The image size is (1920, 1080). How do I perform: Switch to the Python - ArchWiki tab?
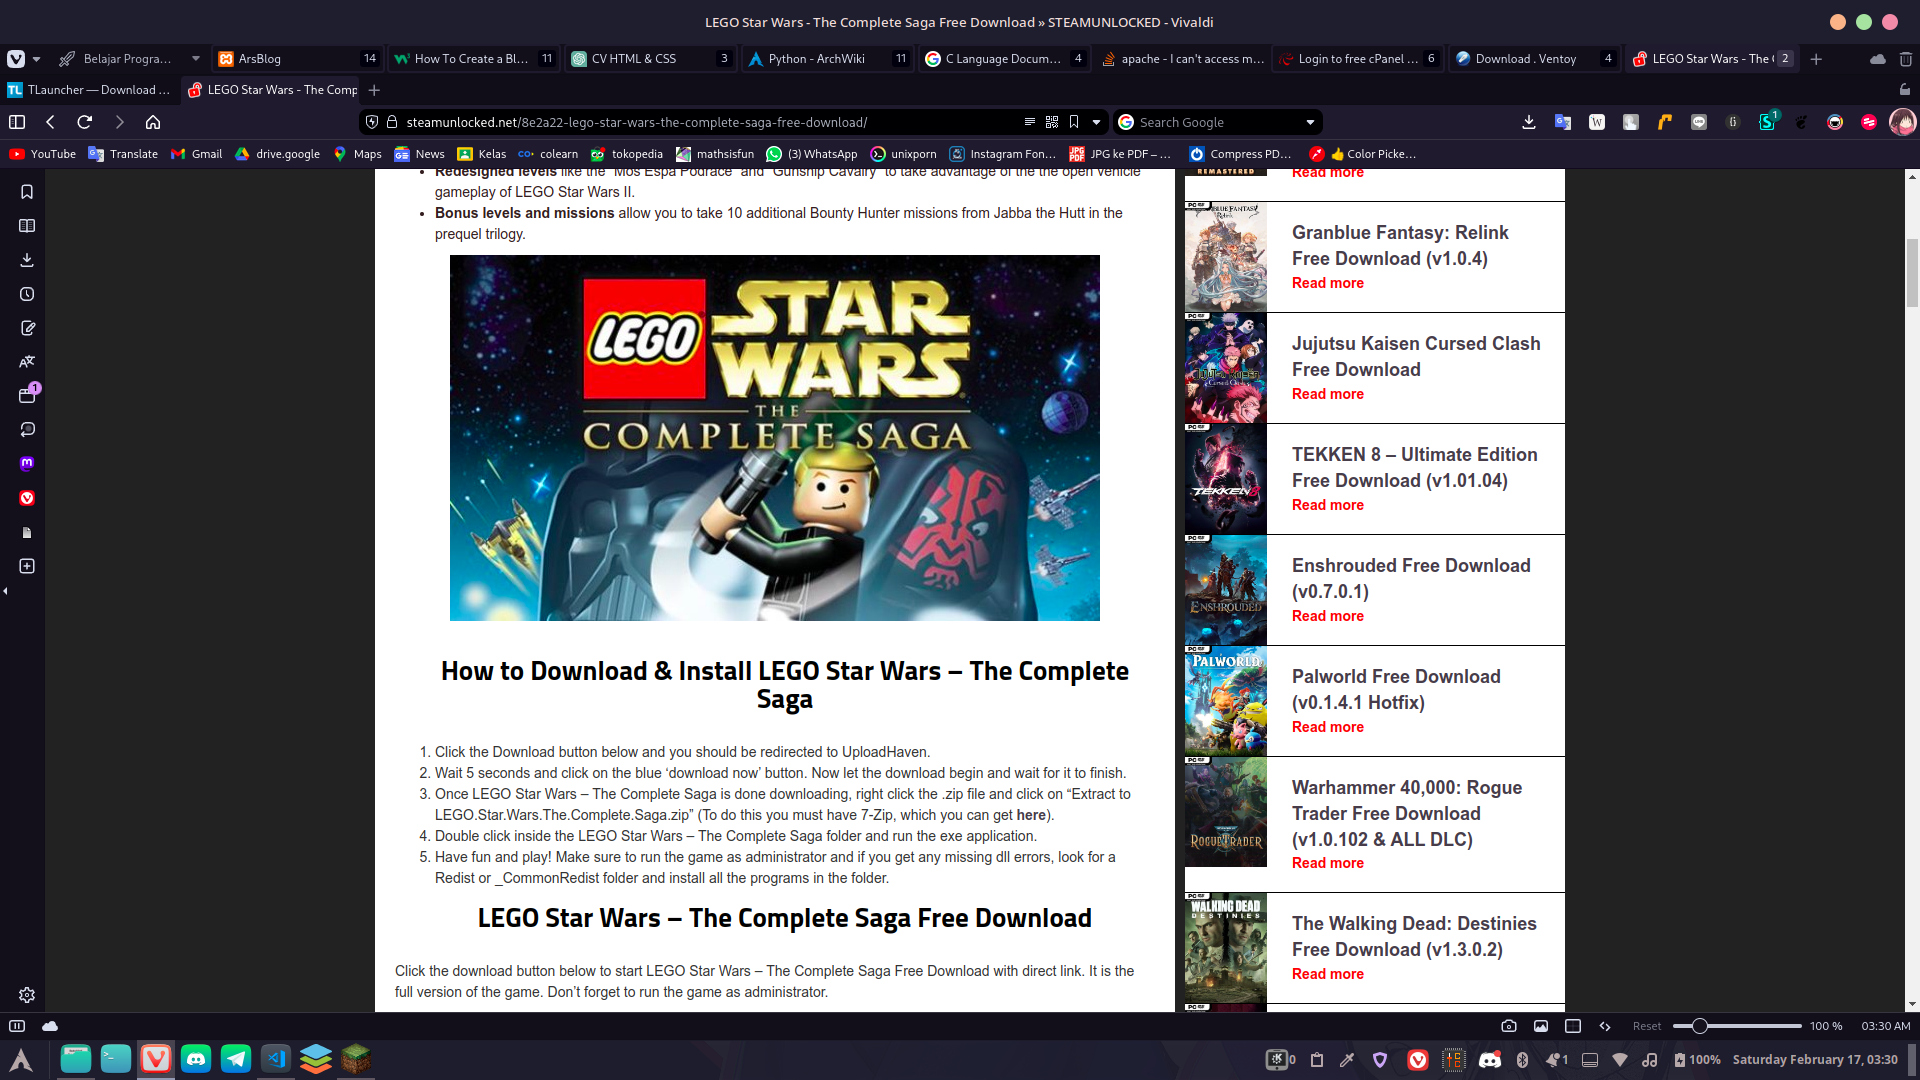tap(827, 59)
